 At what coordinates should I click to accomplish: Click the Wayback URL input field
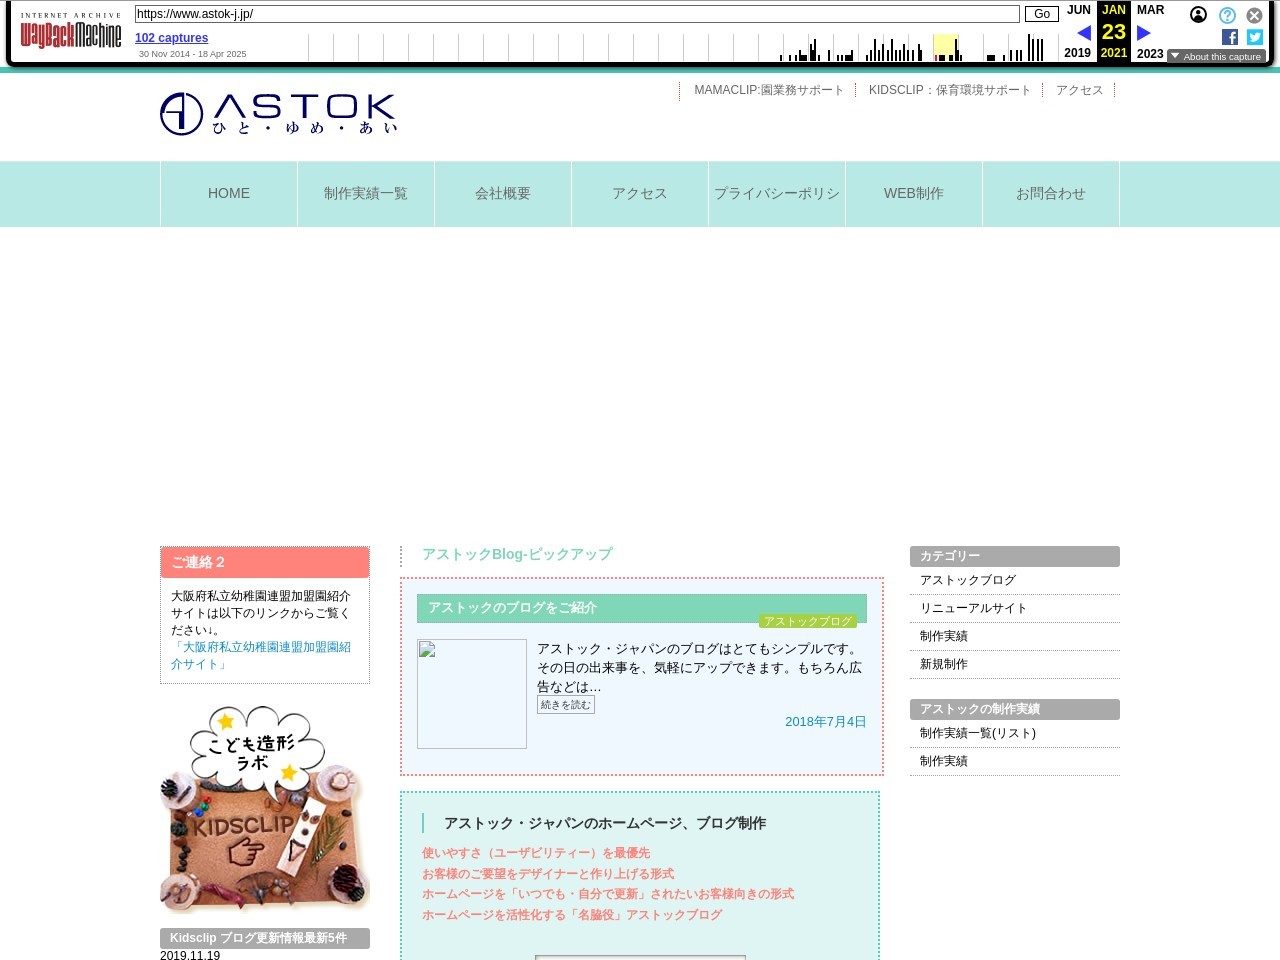point(576,14)
